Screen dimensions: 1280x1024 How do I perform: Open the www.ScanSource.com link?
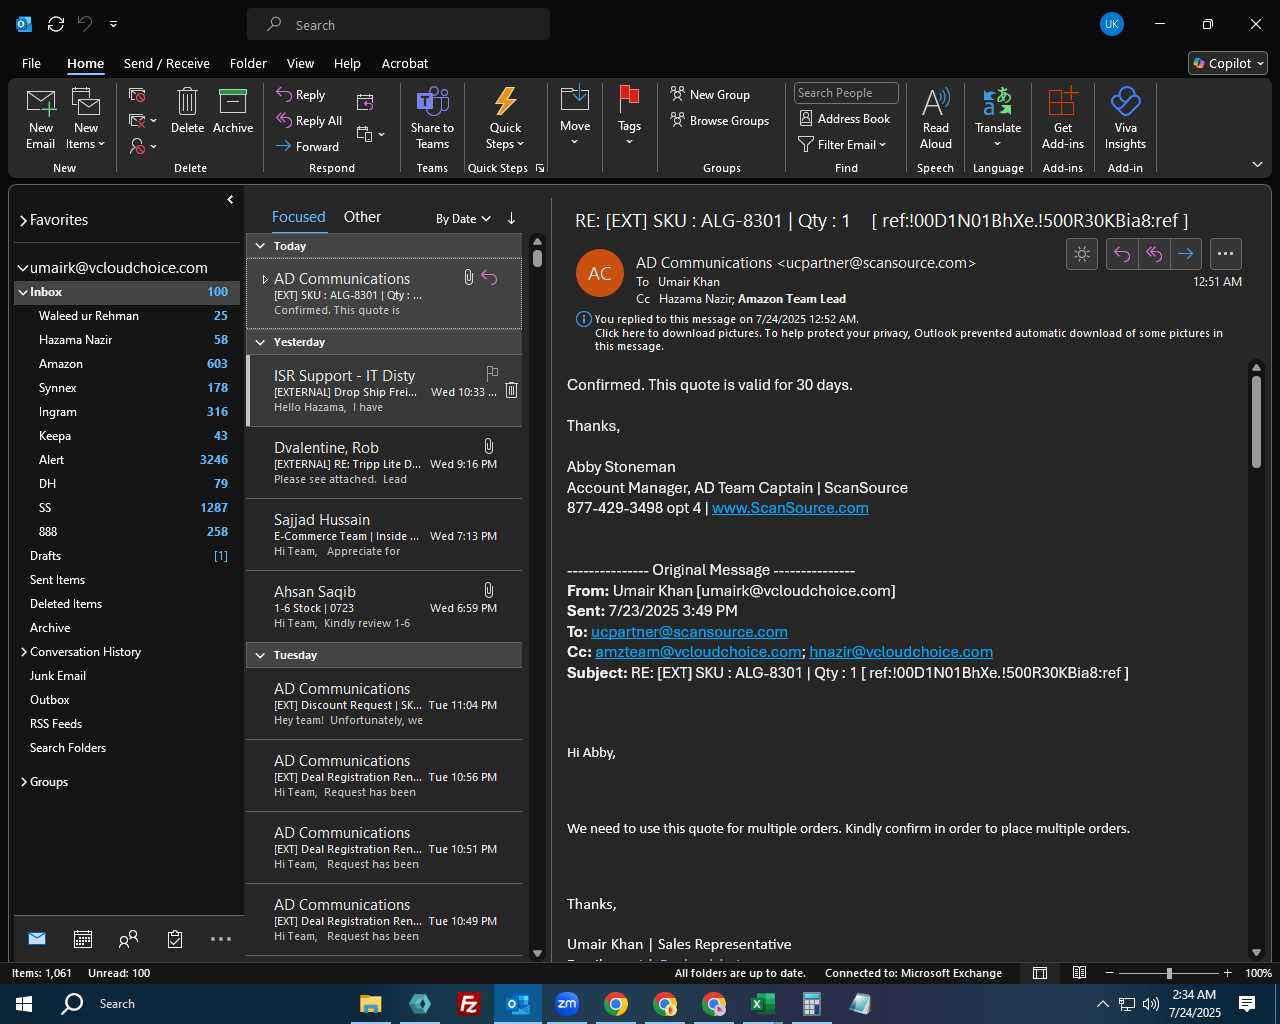(790, 508)
